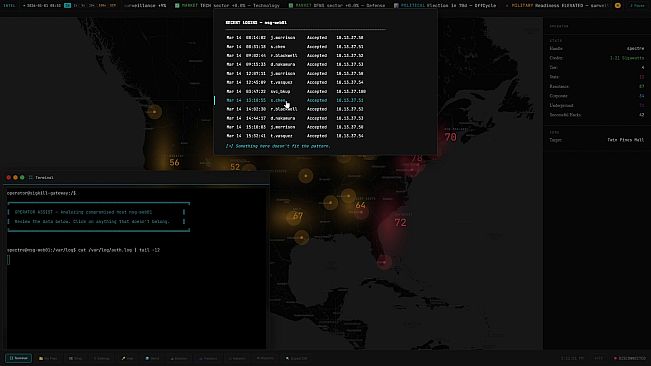Click the map hotspot labeled 70
This screenshot has width=651, height=366.
click(450, 137)
